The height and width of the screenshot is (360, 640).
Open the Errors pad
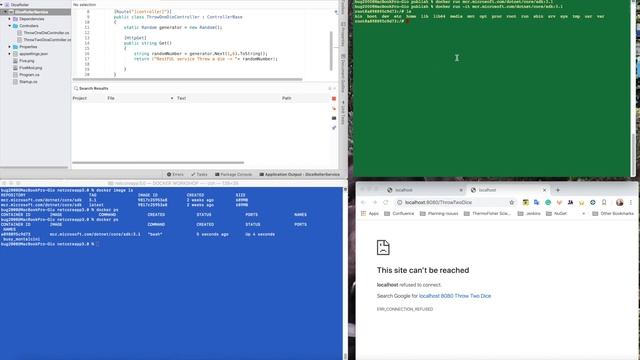(x=175, y=174)
